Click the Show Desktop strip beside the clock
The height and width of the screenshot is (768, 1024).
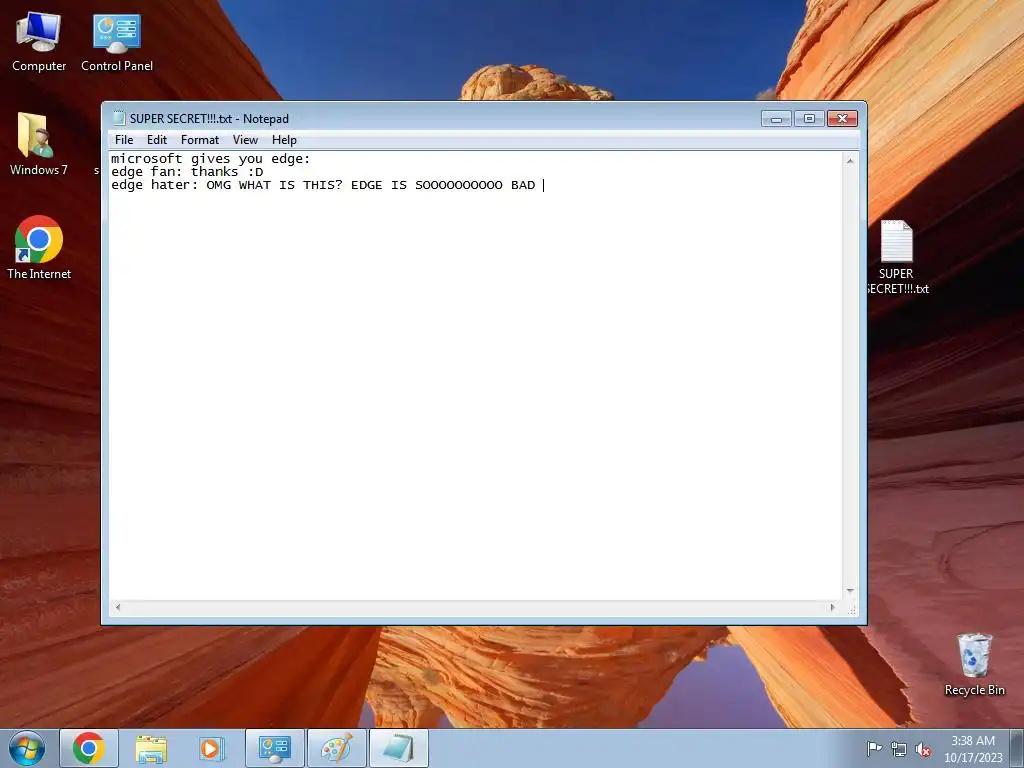click(x=1017, y=748)
